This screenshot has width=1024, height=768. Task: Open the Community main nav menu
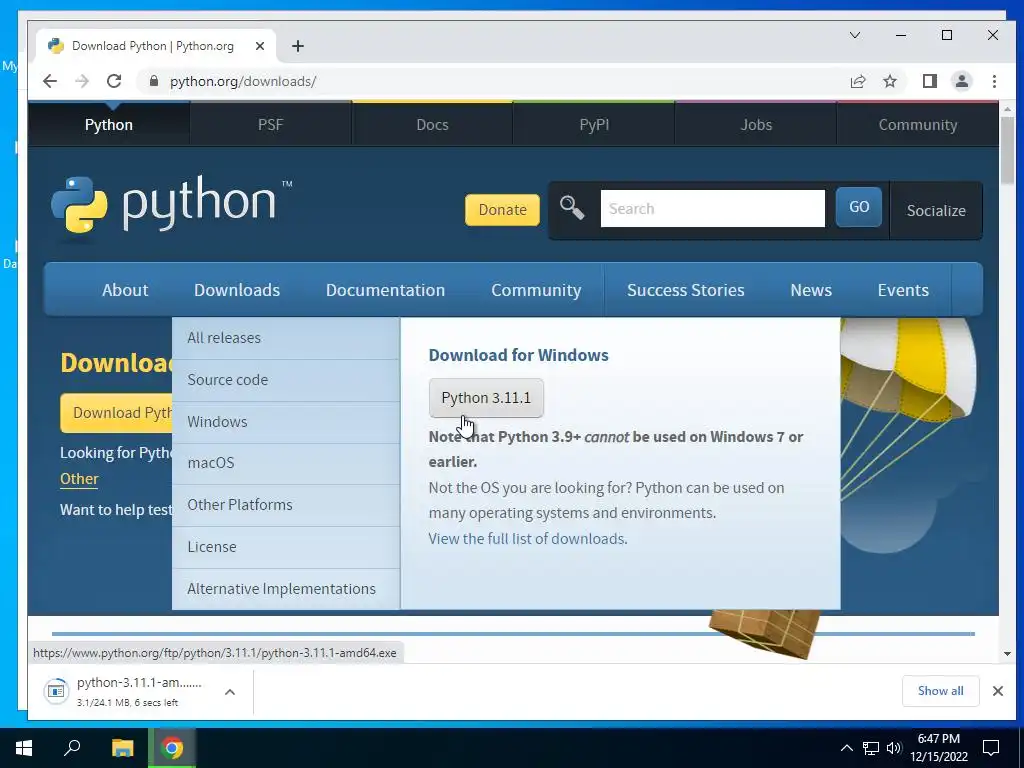pyautogui.click(x=536, y=290)
